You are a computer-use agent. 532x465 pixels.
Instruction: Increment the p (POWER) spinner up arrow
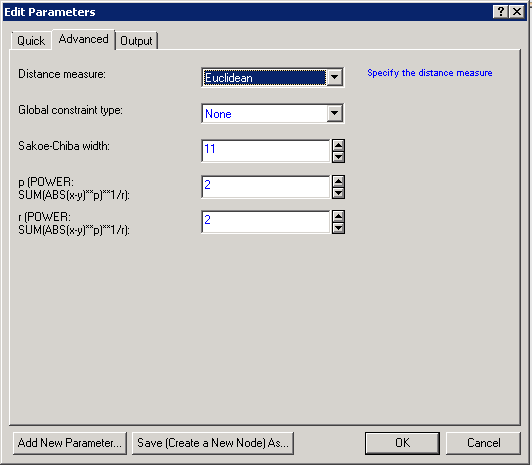(338, 181)
